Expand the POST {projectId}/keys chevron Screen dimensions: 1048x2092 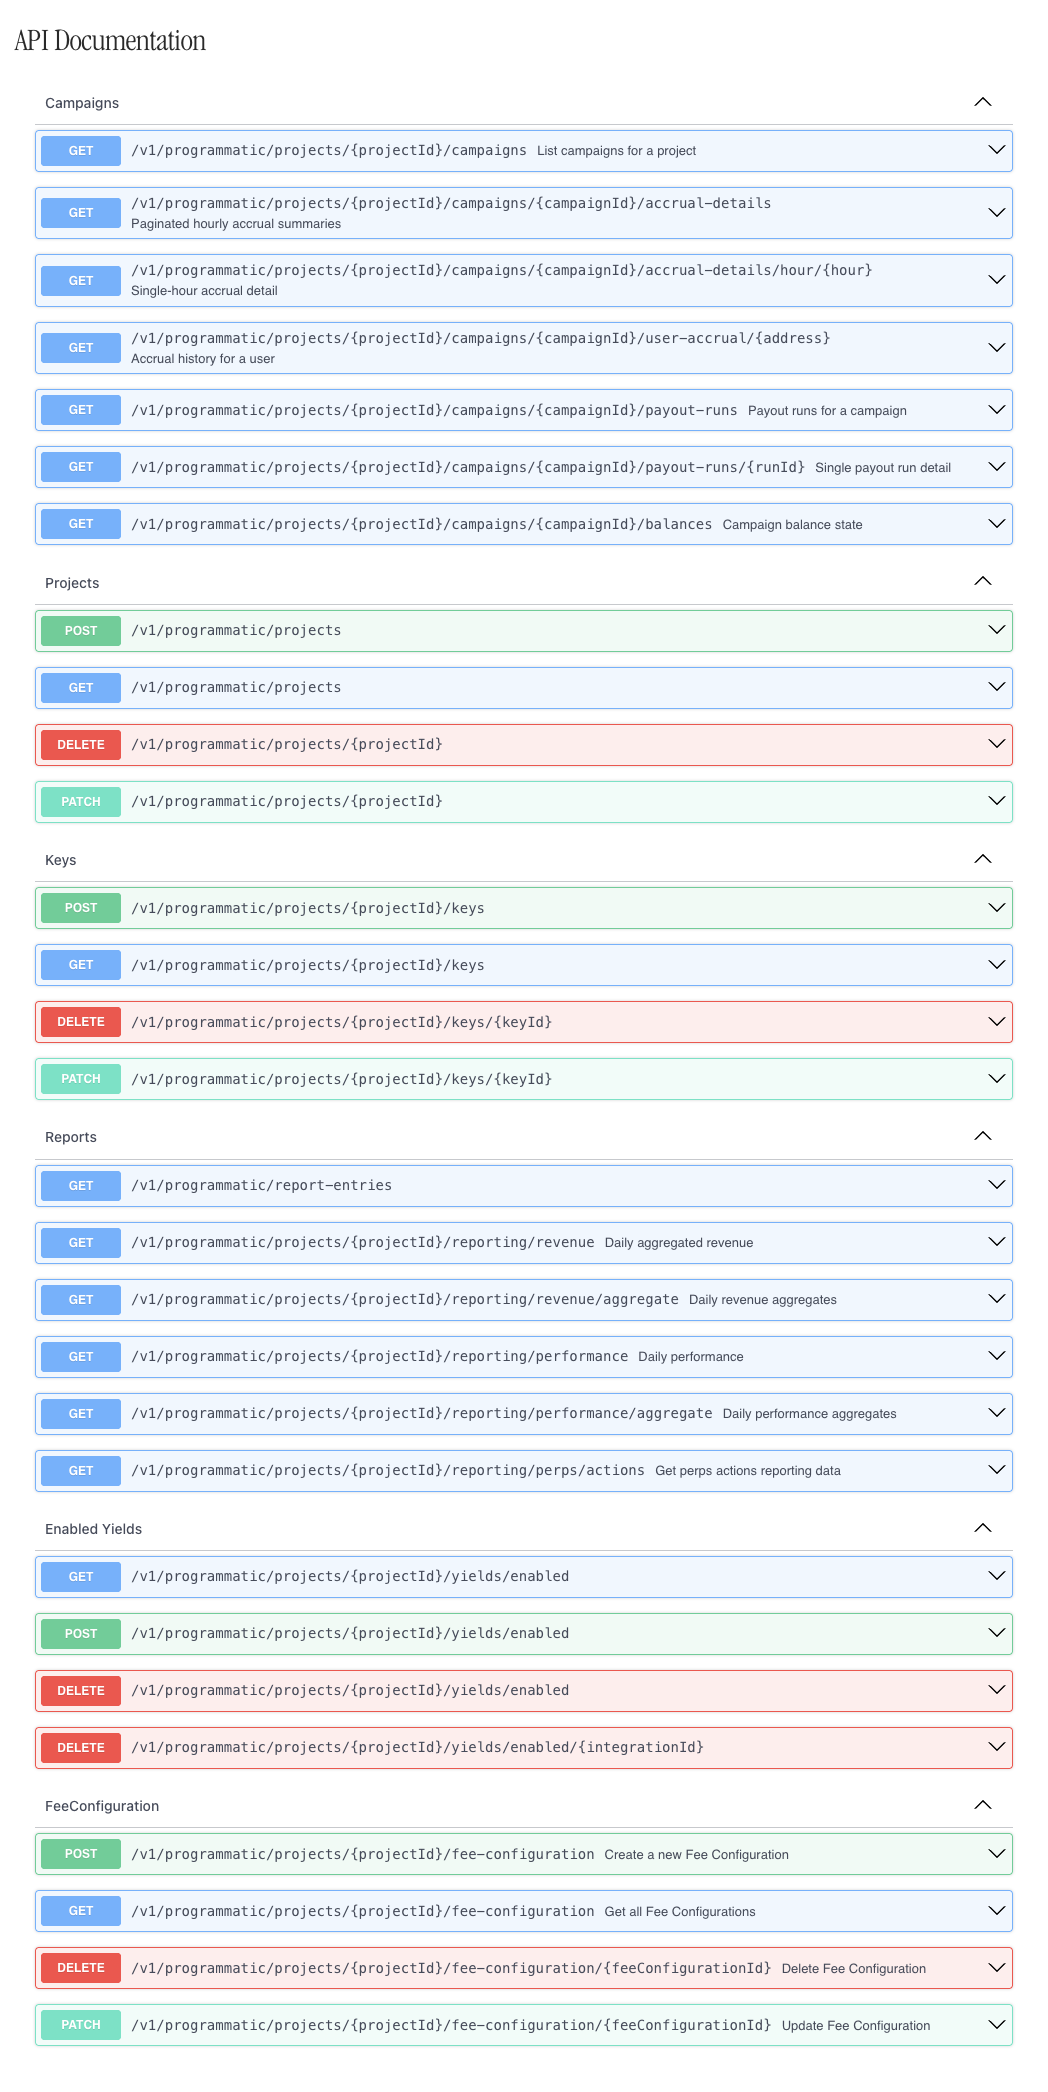point(997,908)
